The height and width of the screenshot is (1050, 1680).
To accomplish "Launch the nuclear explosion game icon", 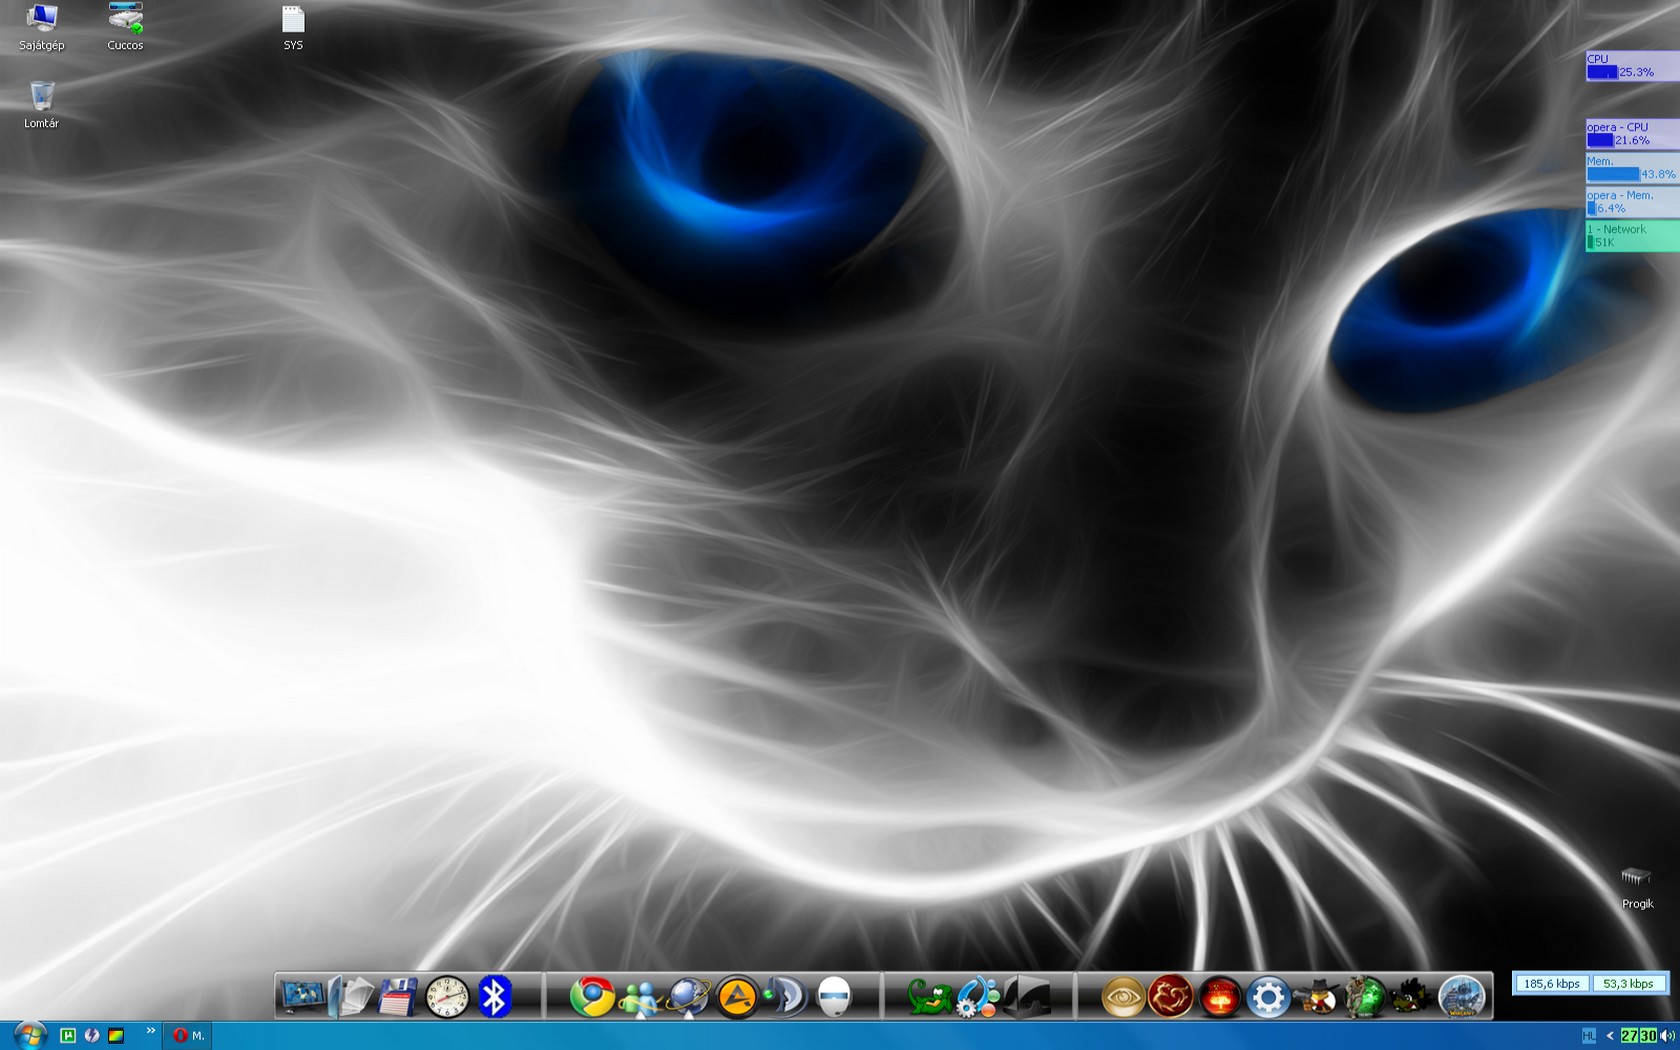I will point(1219,996).
